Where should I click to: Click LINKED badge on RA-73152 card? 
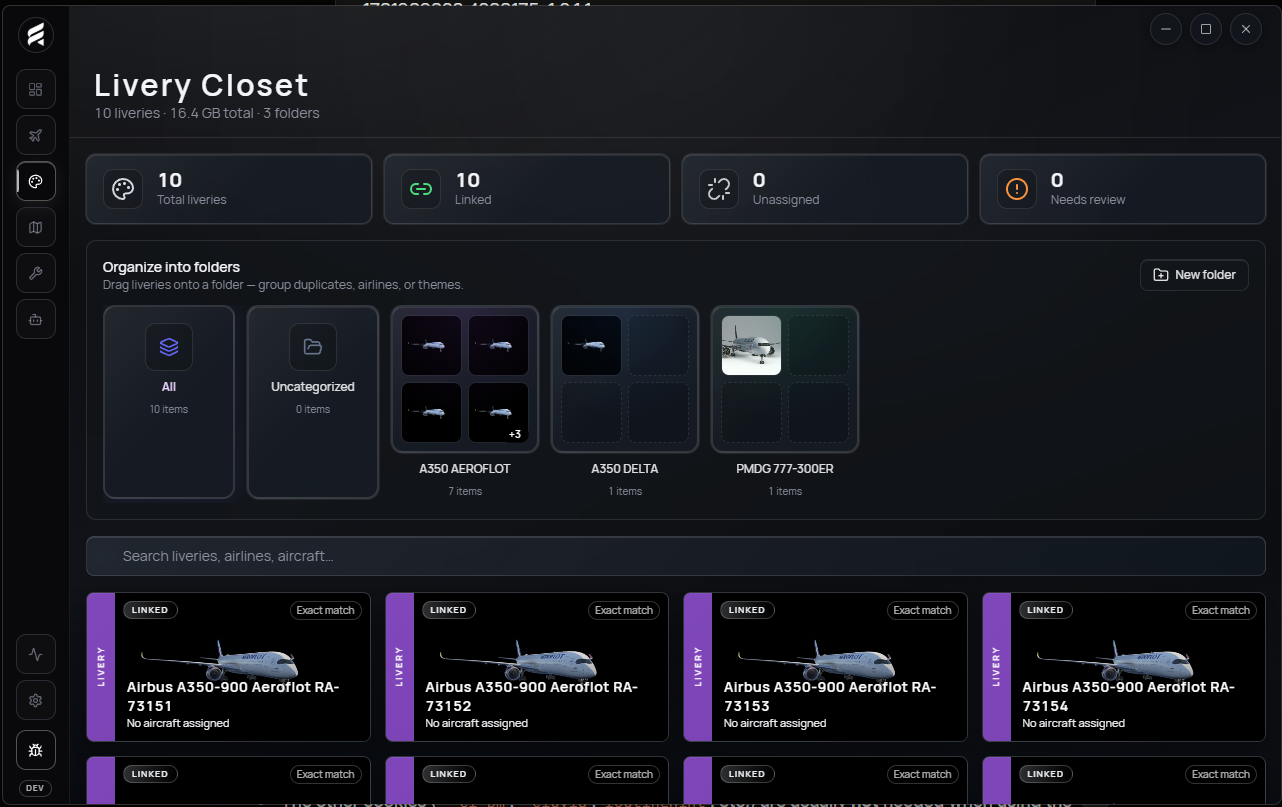pos(448,610)
